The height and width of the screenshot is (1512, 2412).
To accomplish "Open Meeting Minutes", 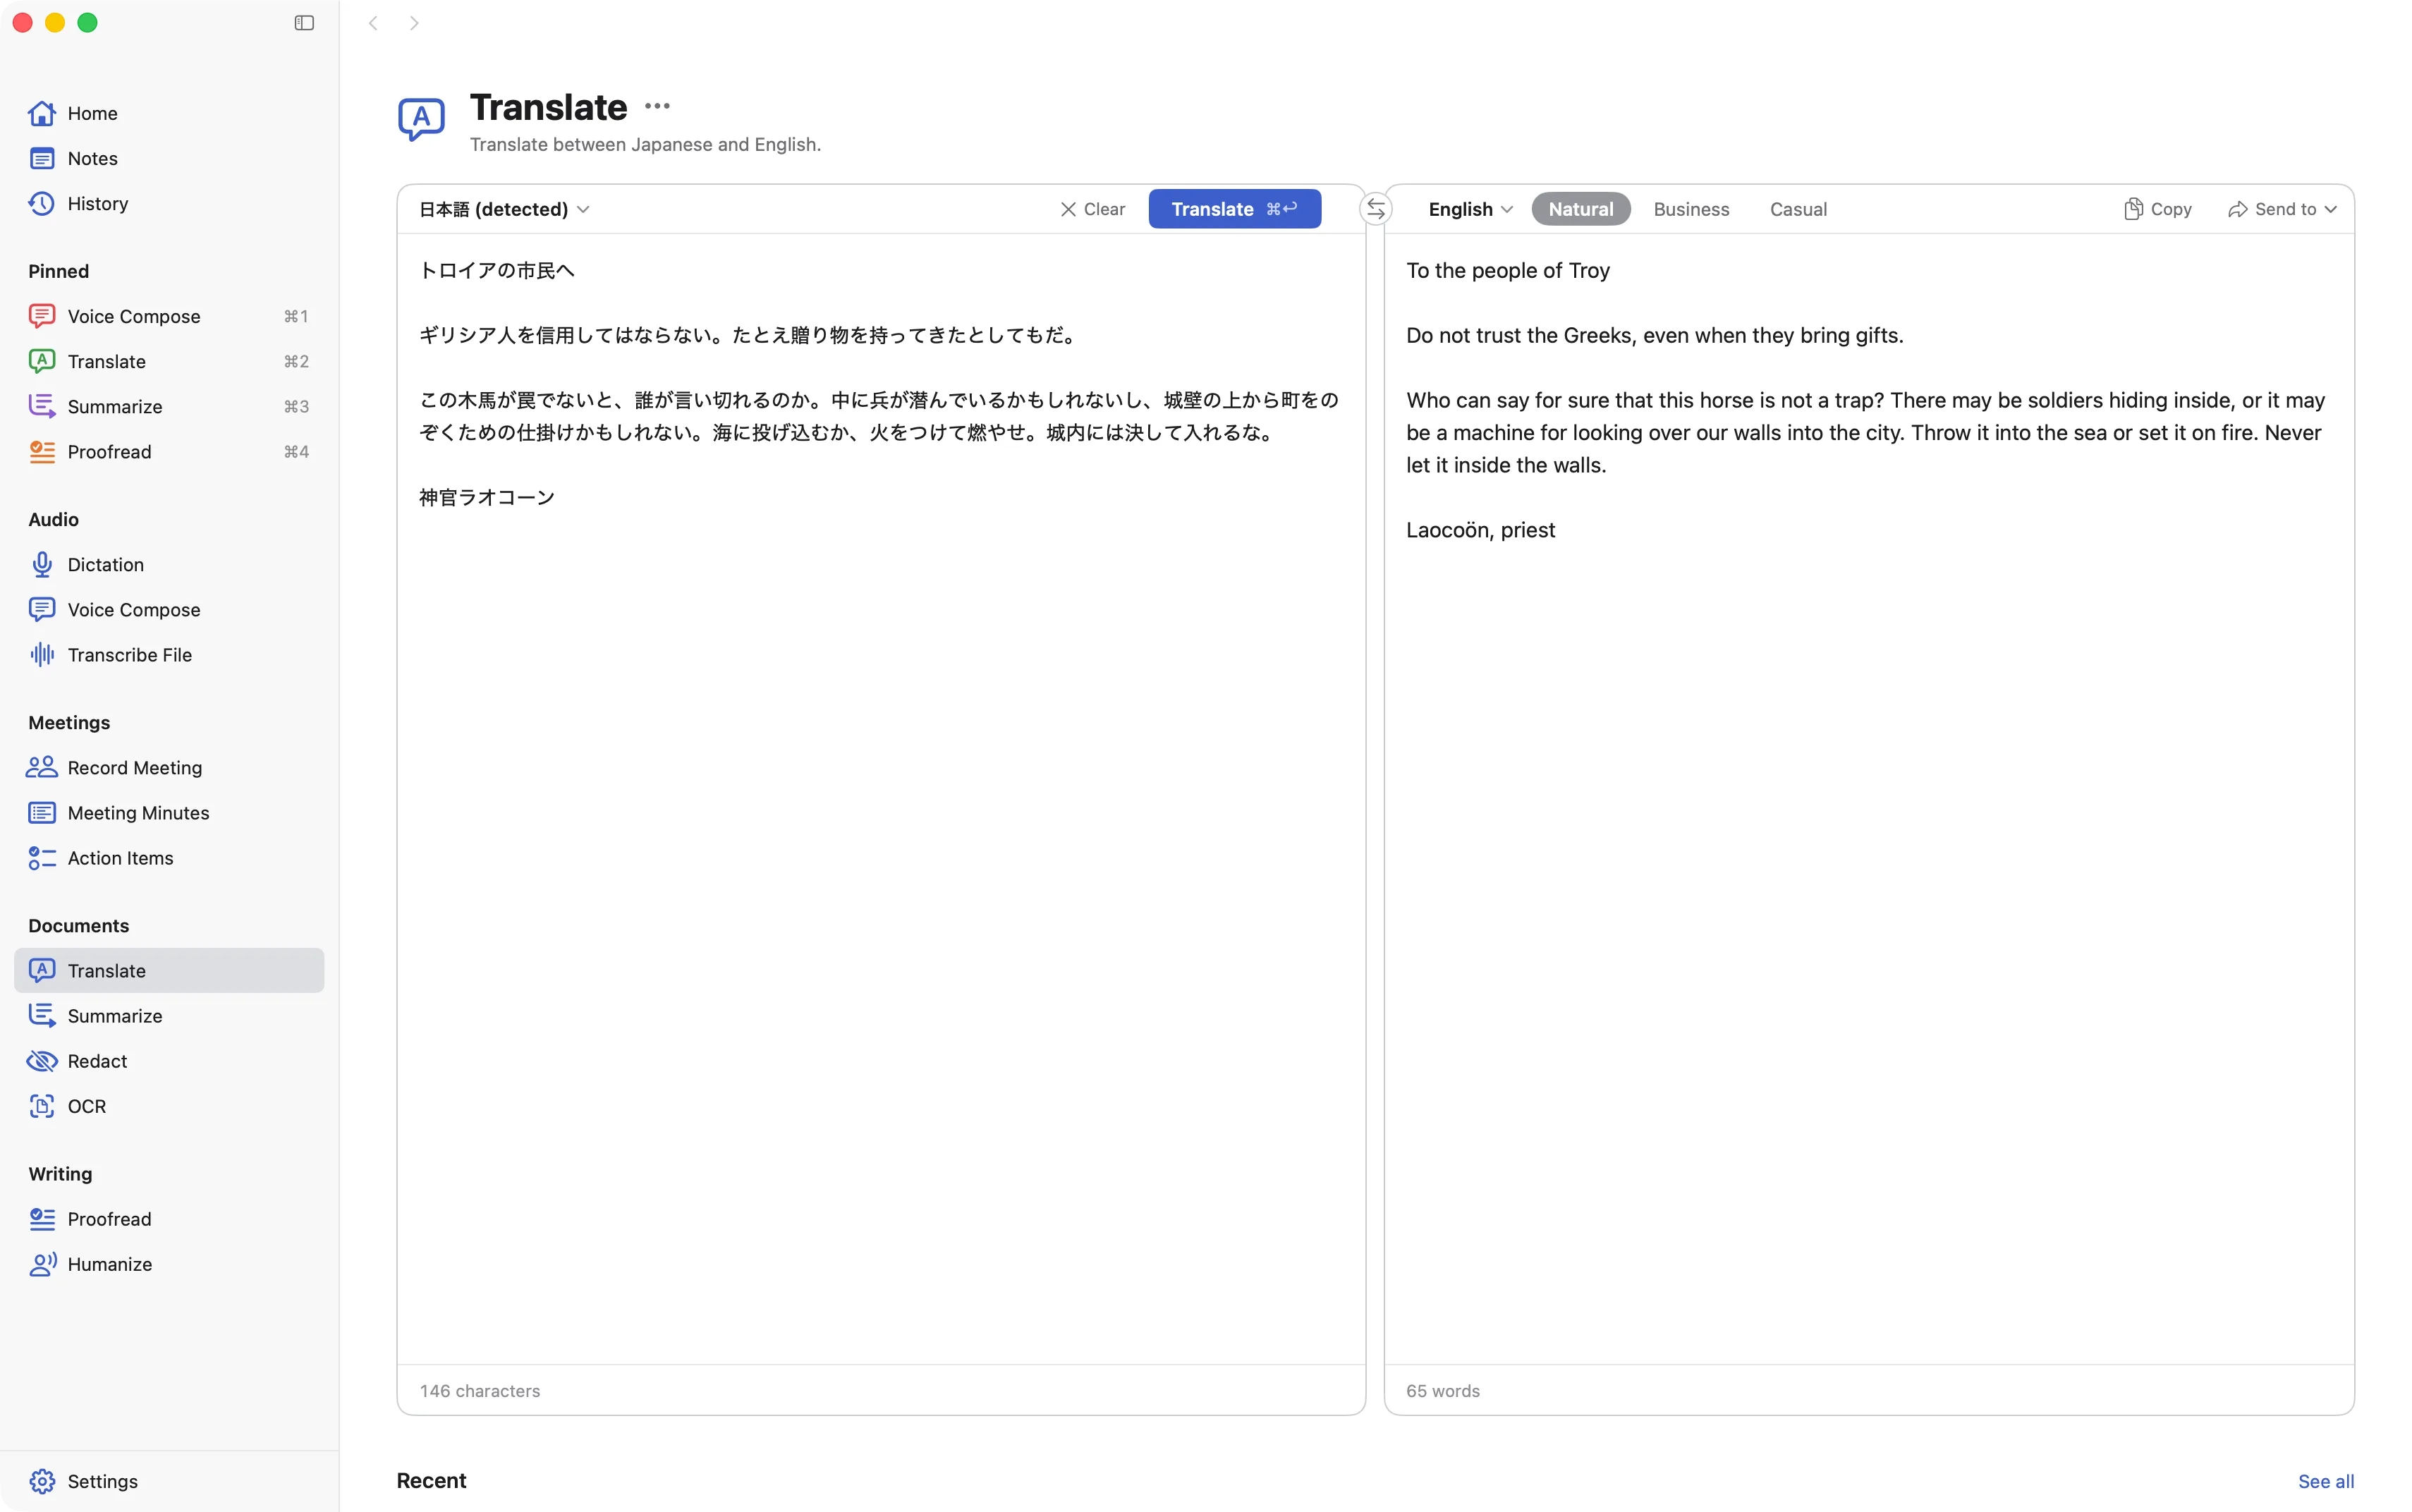I will click(x=169, y=812).
